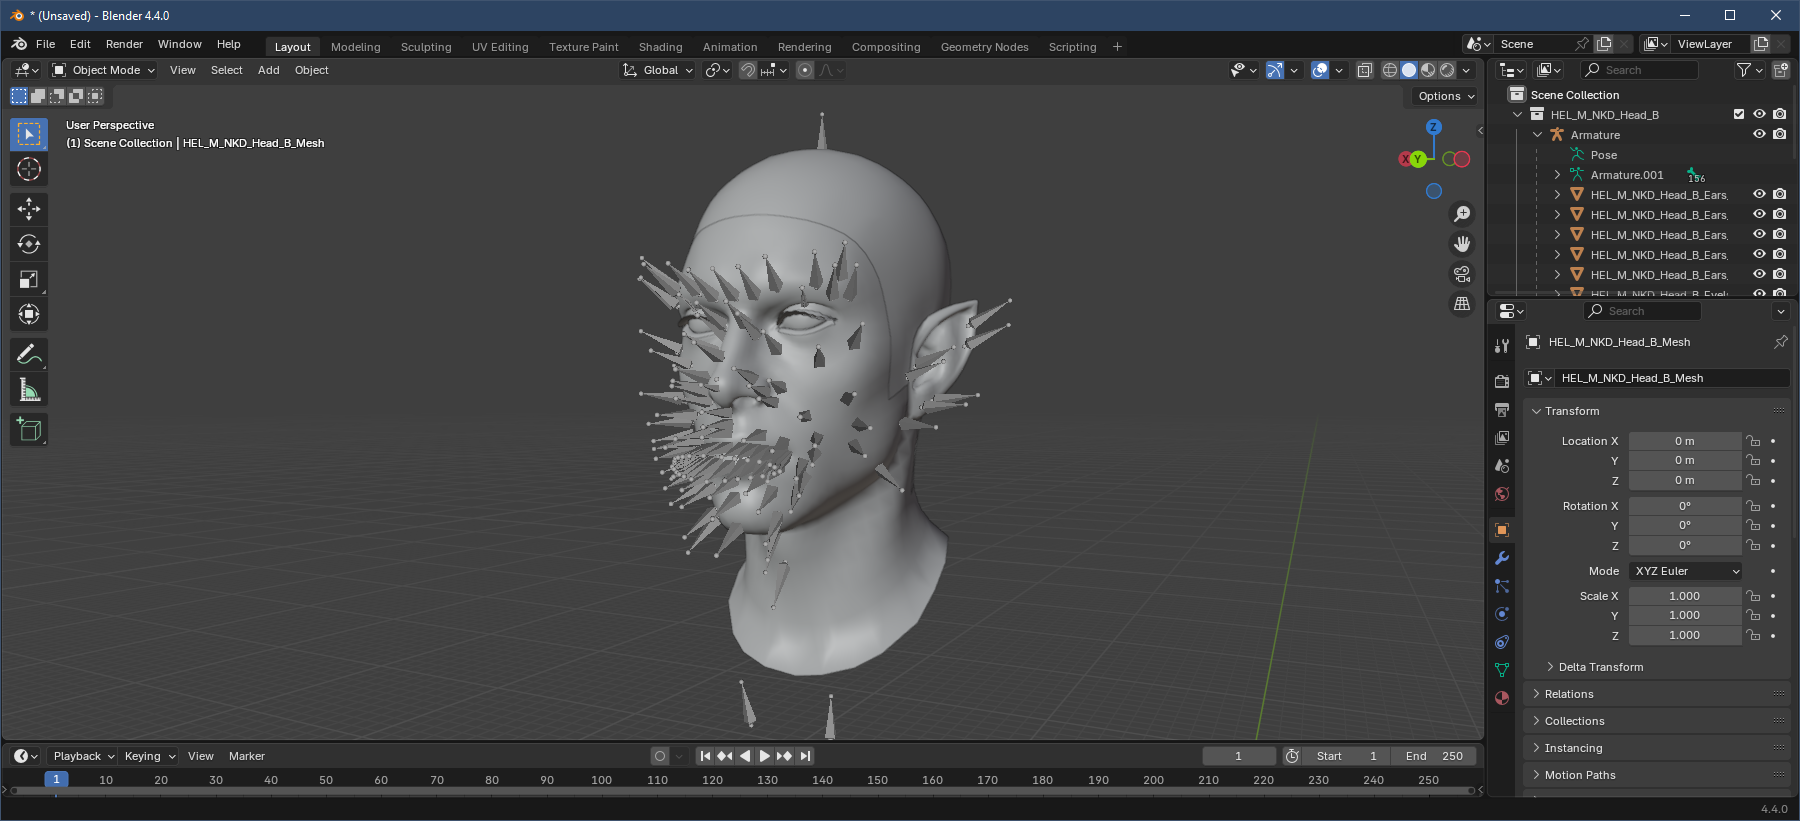
Task: Switch perspective/orthographic with grid icon
Action: point(1462,304)
